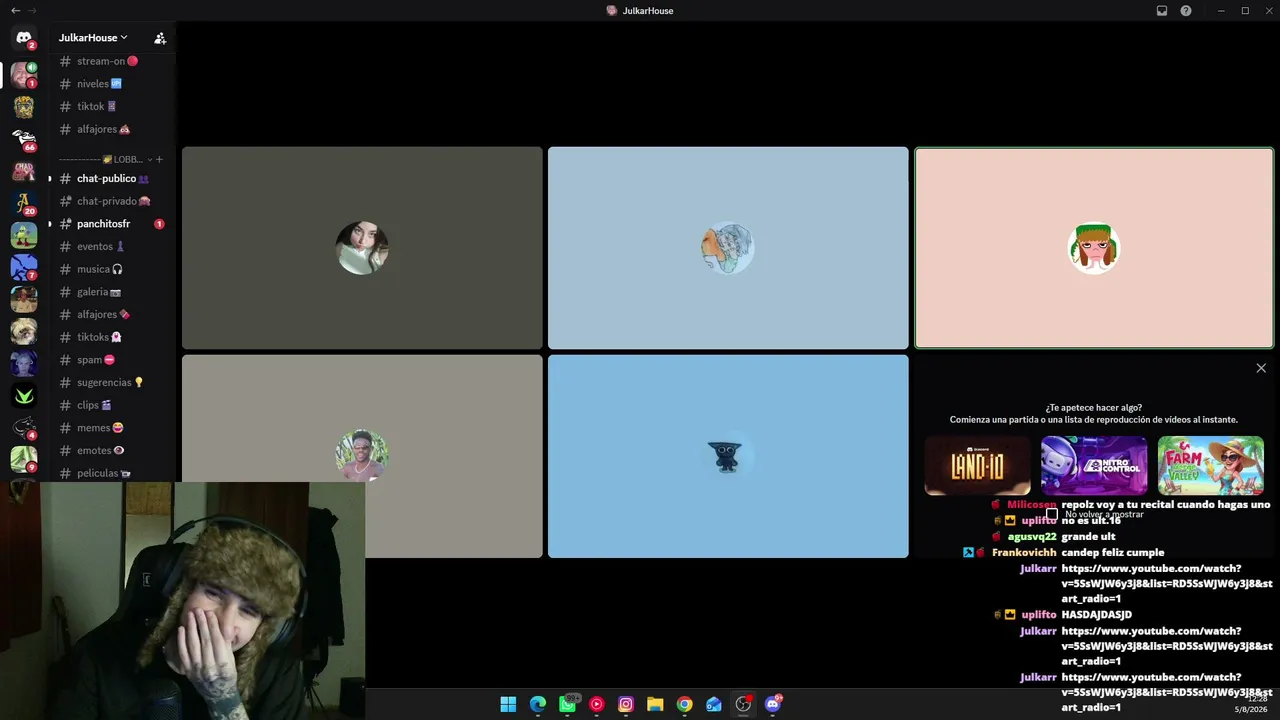Open WhatsApp from the taskbar
1280x720 pixels.
point(567,704)
